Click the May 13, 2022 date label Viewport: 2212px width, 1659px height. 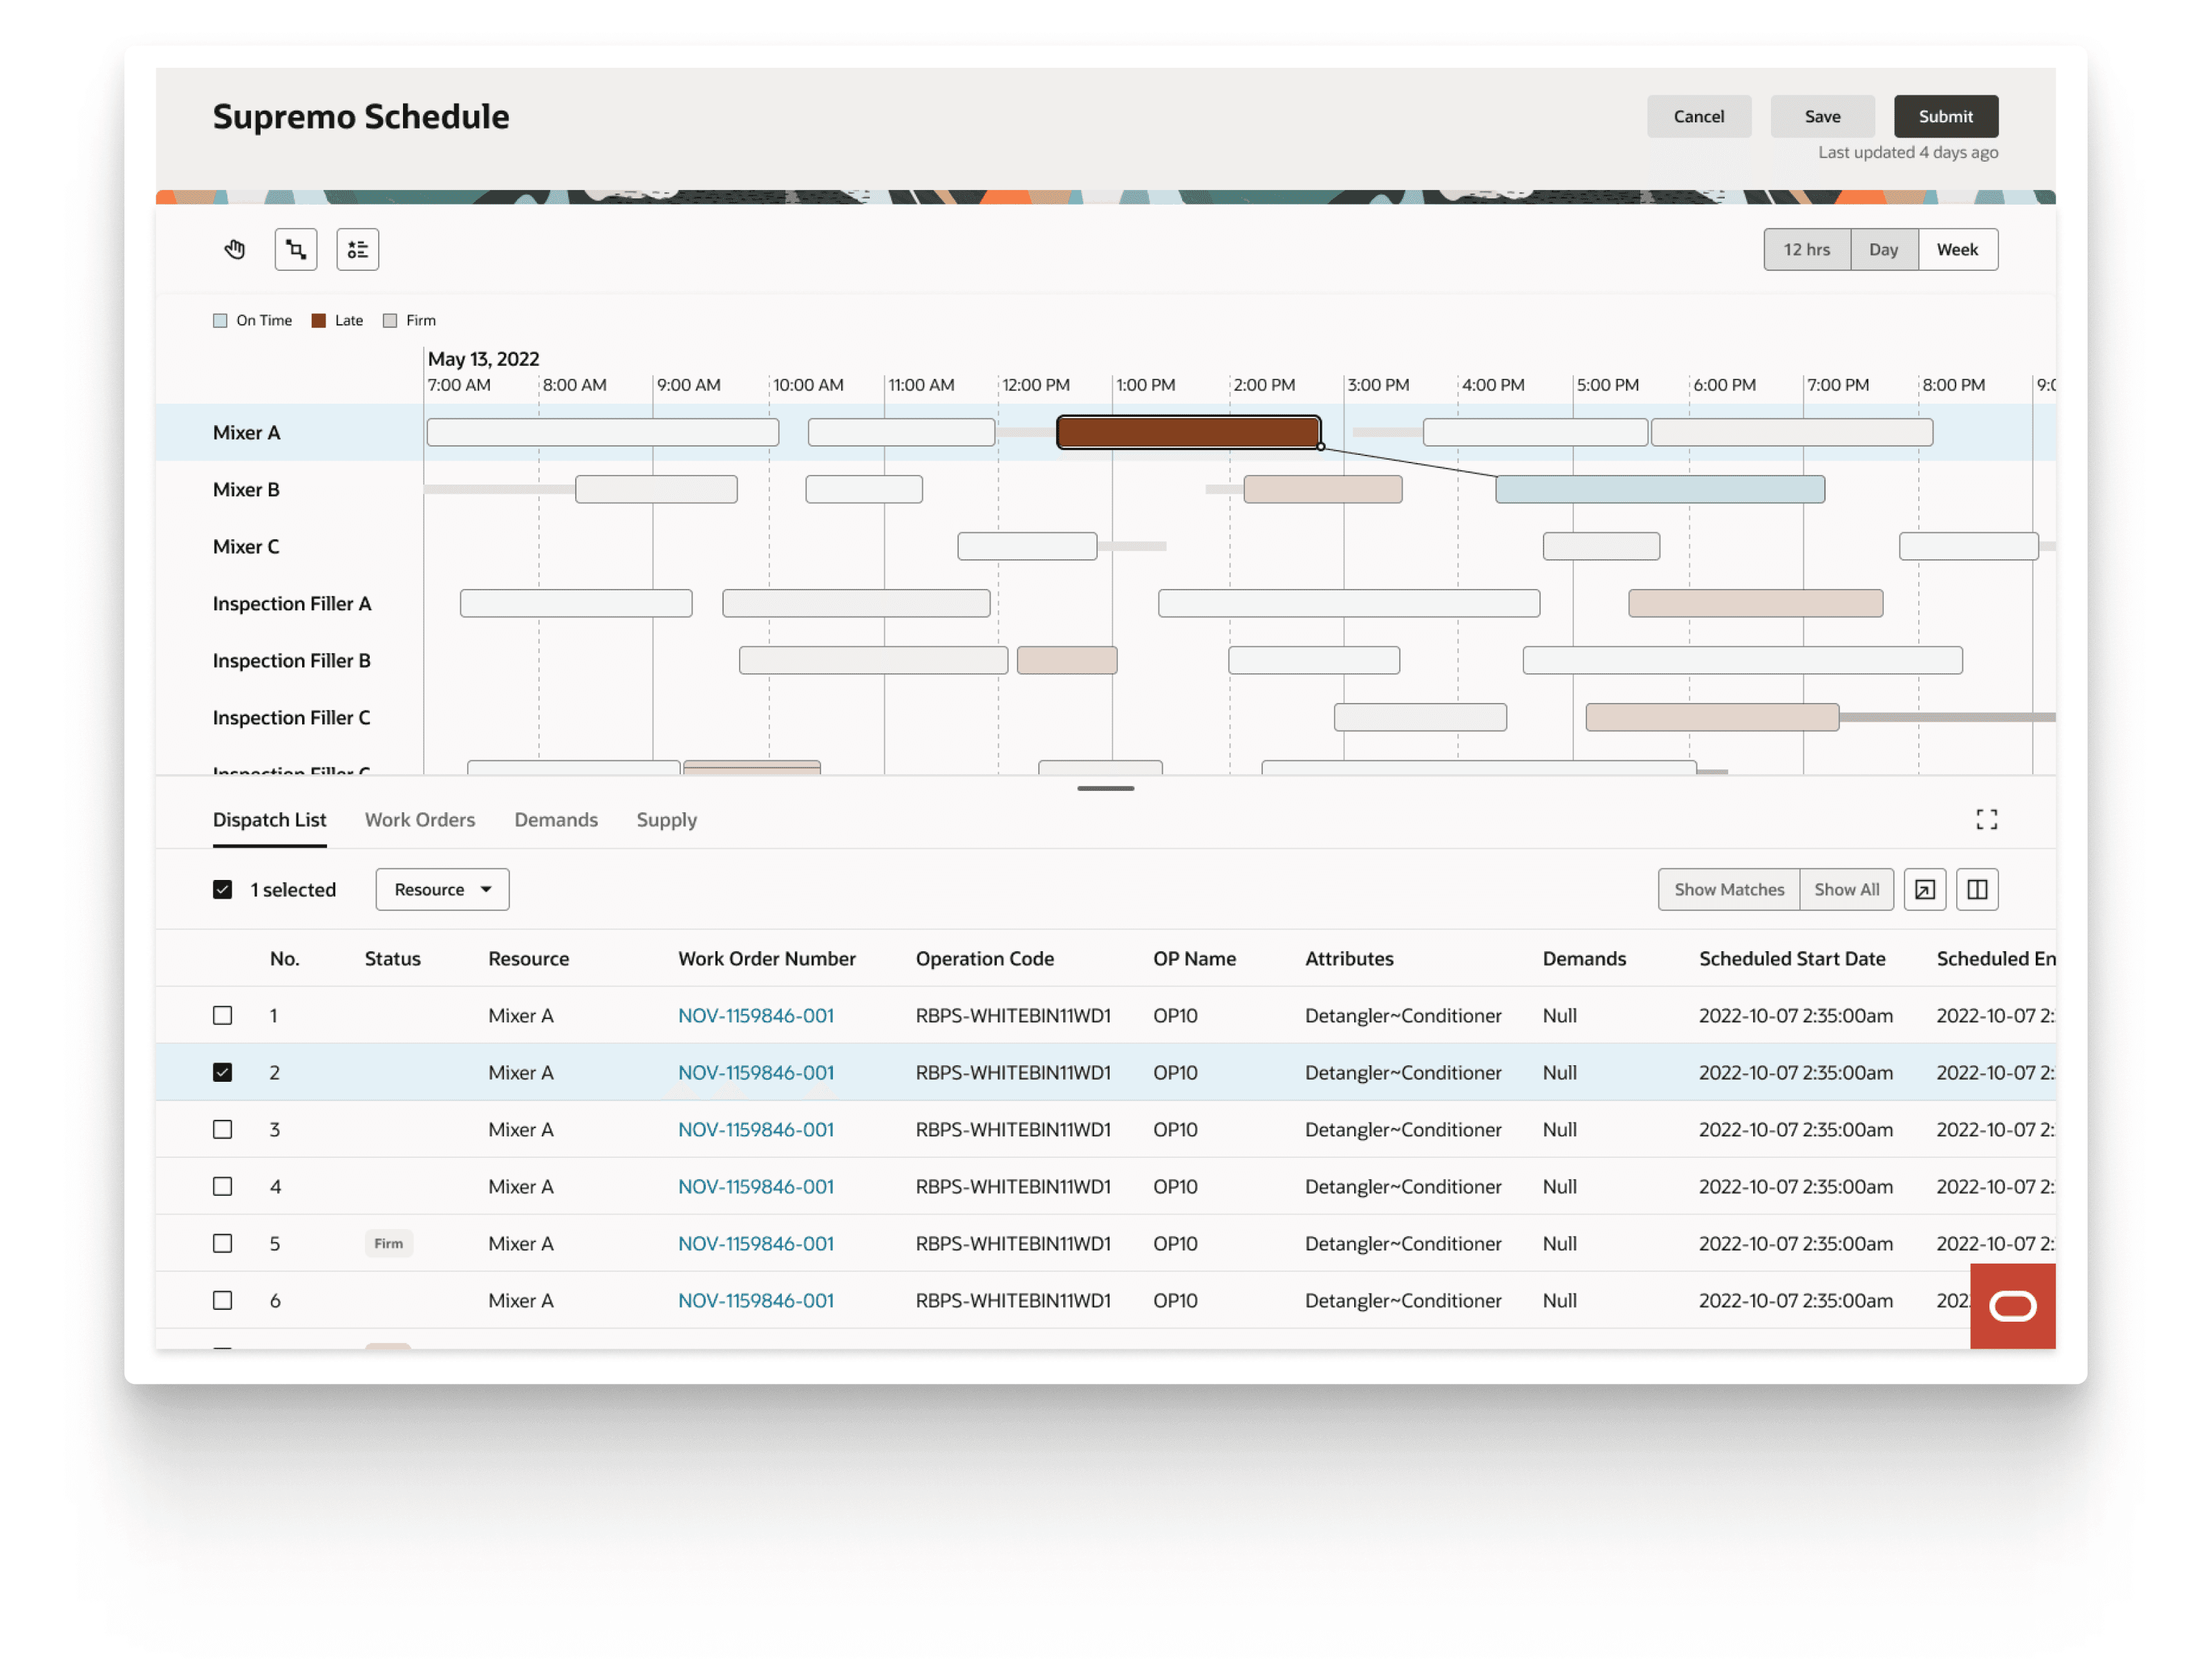click(483, 359)
